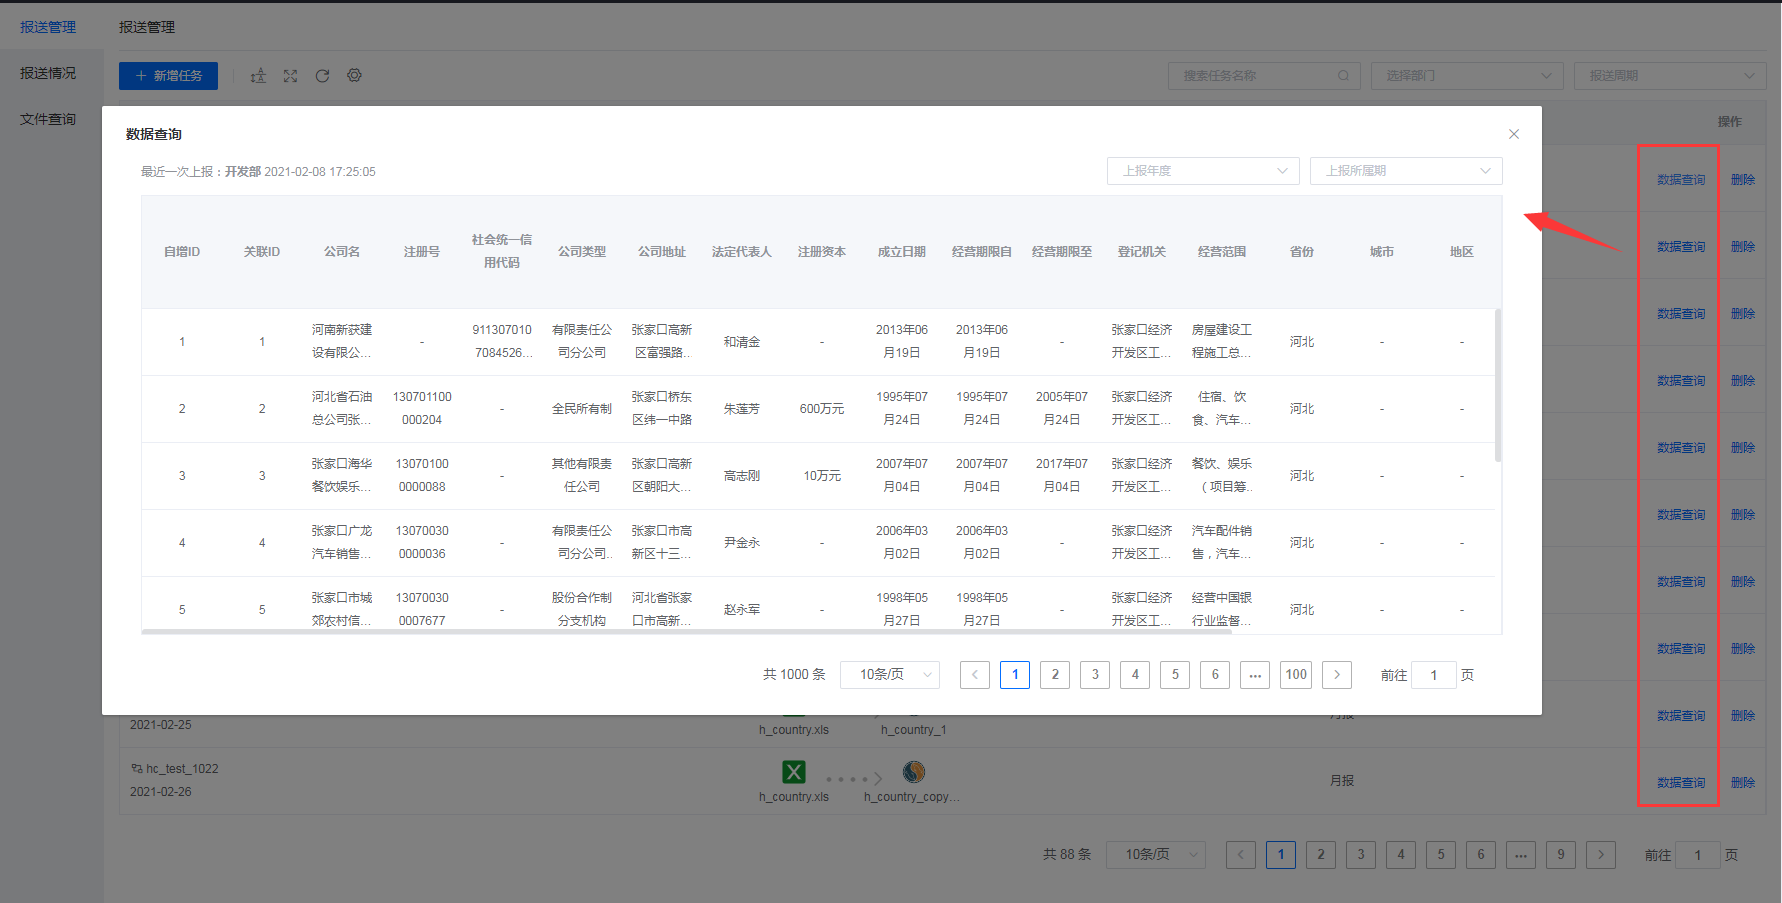The width and height of the screenshot is (1782, 903).
Task: Click the 新增任务 button
Action: (x=168, y=76)
